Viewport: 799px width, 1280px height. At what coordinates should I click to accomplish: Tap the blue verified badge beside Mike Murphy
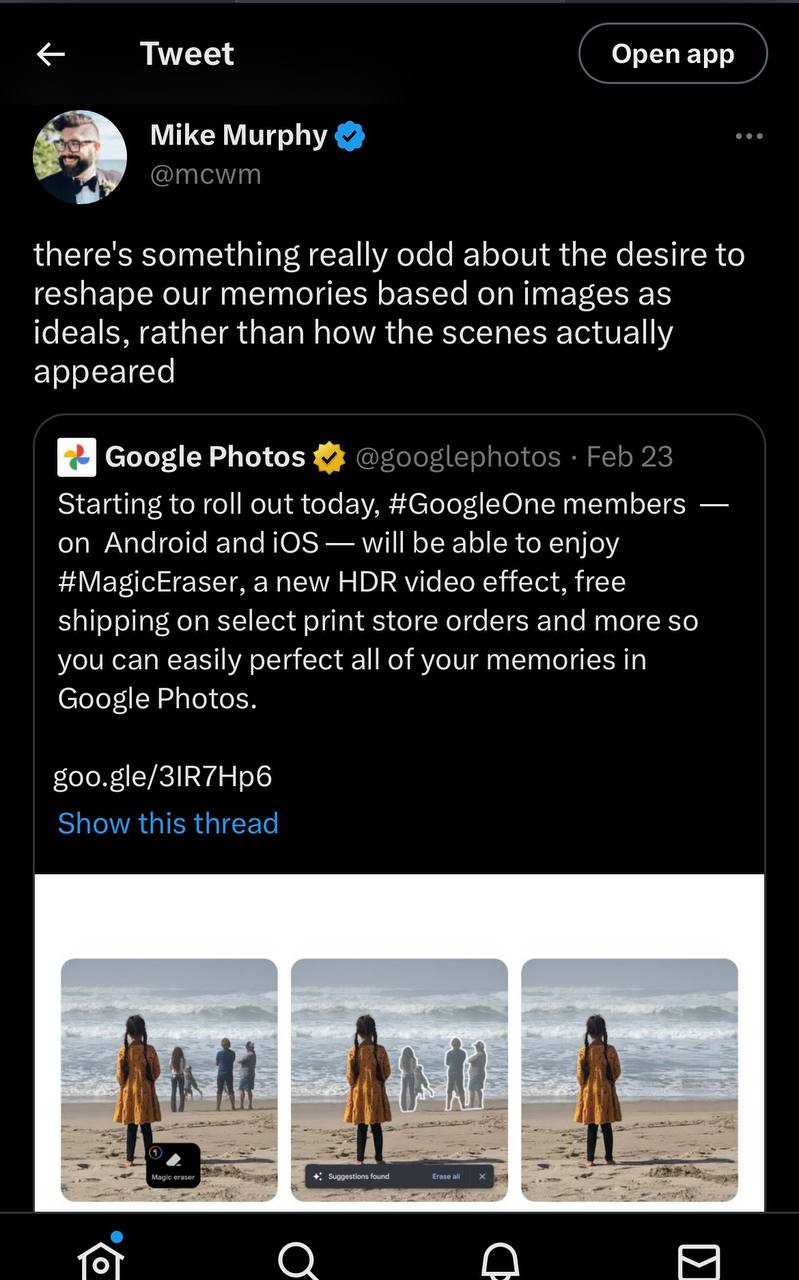[349, 136]
